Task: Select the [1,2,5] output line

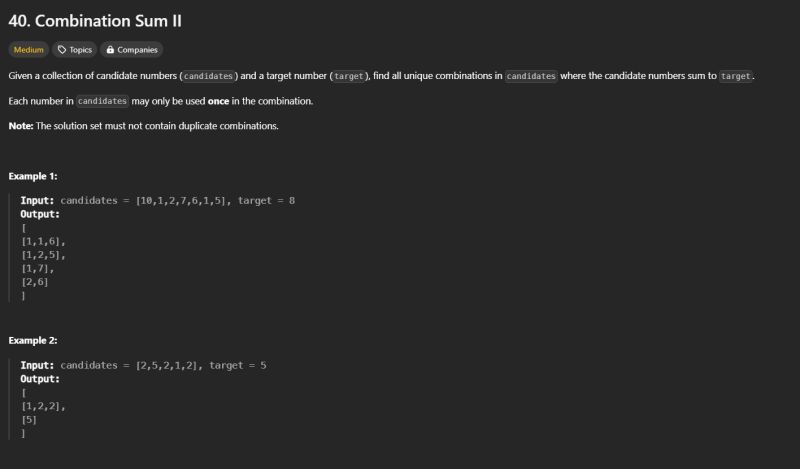Action: tap(43, 255)
